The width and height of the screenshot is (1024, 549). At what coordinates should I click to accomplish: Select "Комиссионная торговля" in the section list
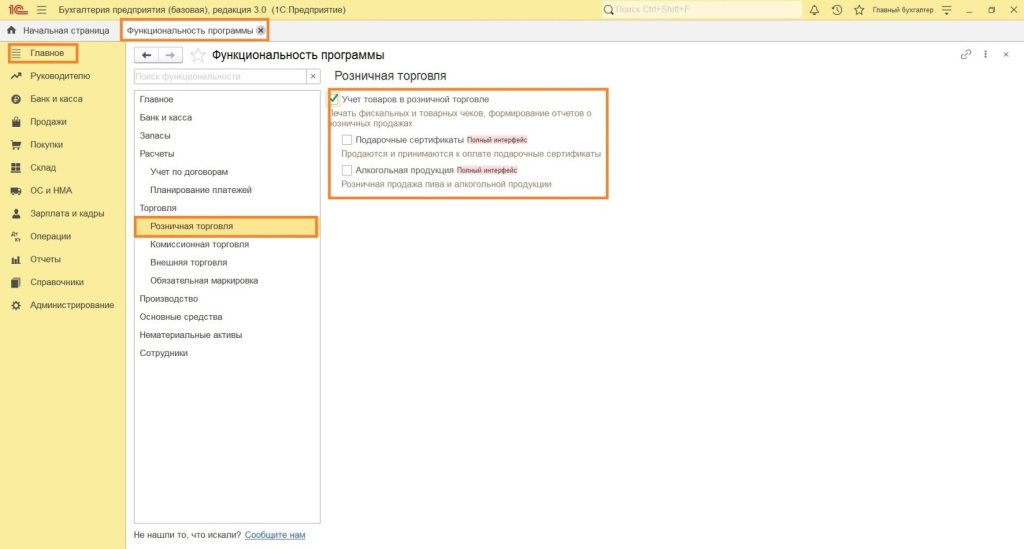(199, 244)
